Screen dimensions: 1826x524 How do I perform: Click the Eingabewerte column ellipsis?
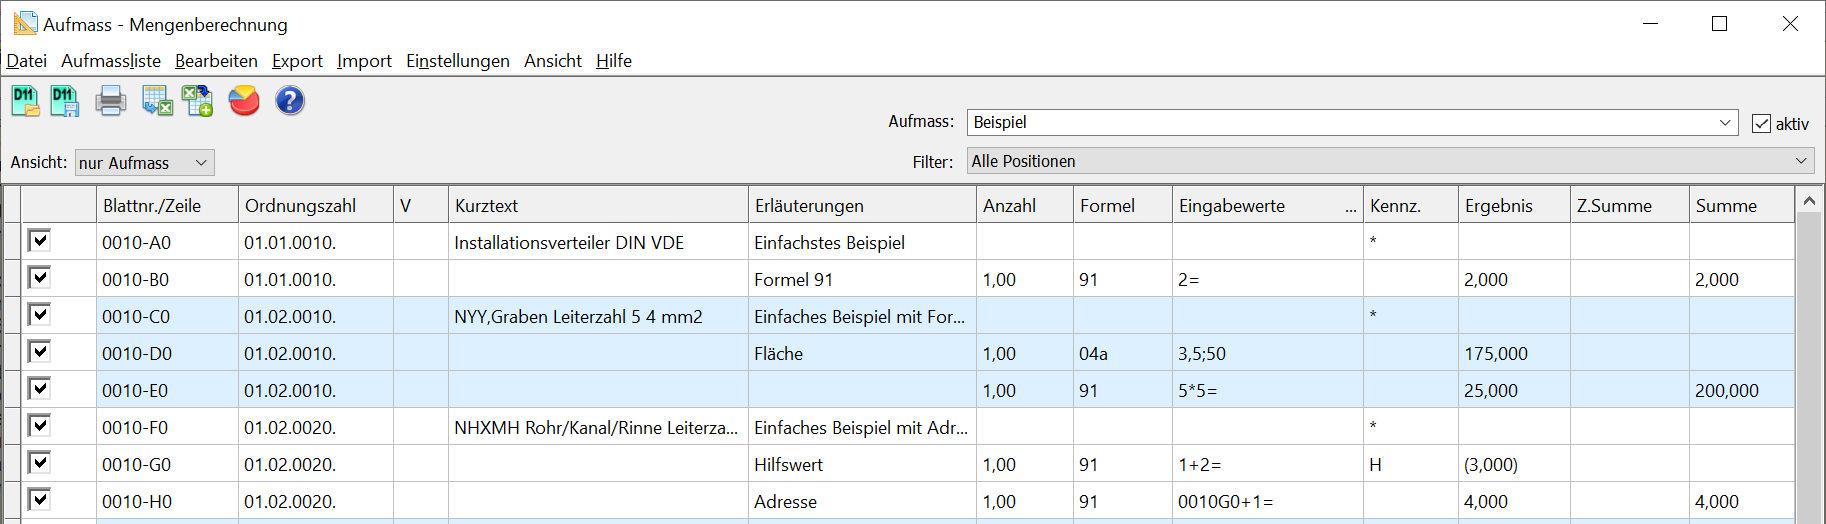[x=1351, y=207]
